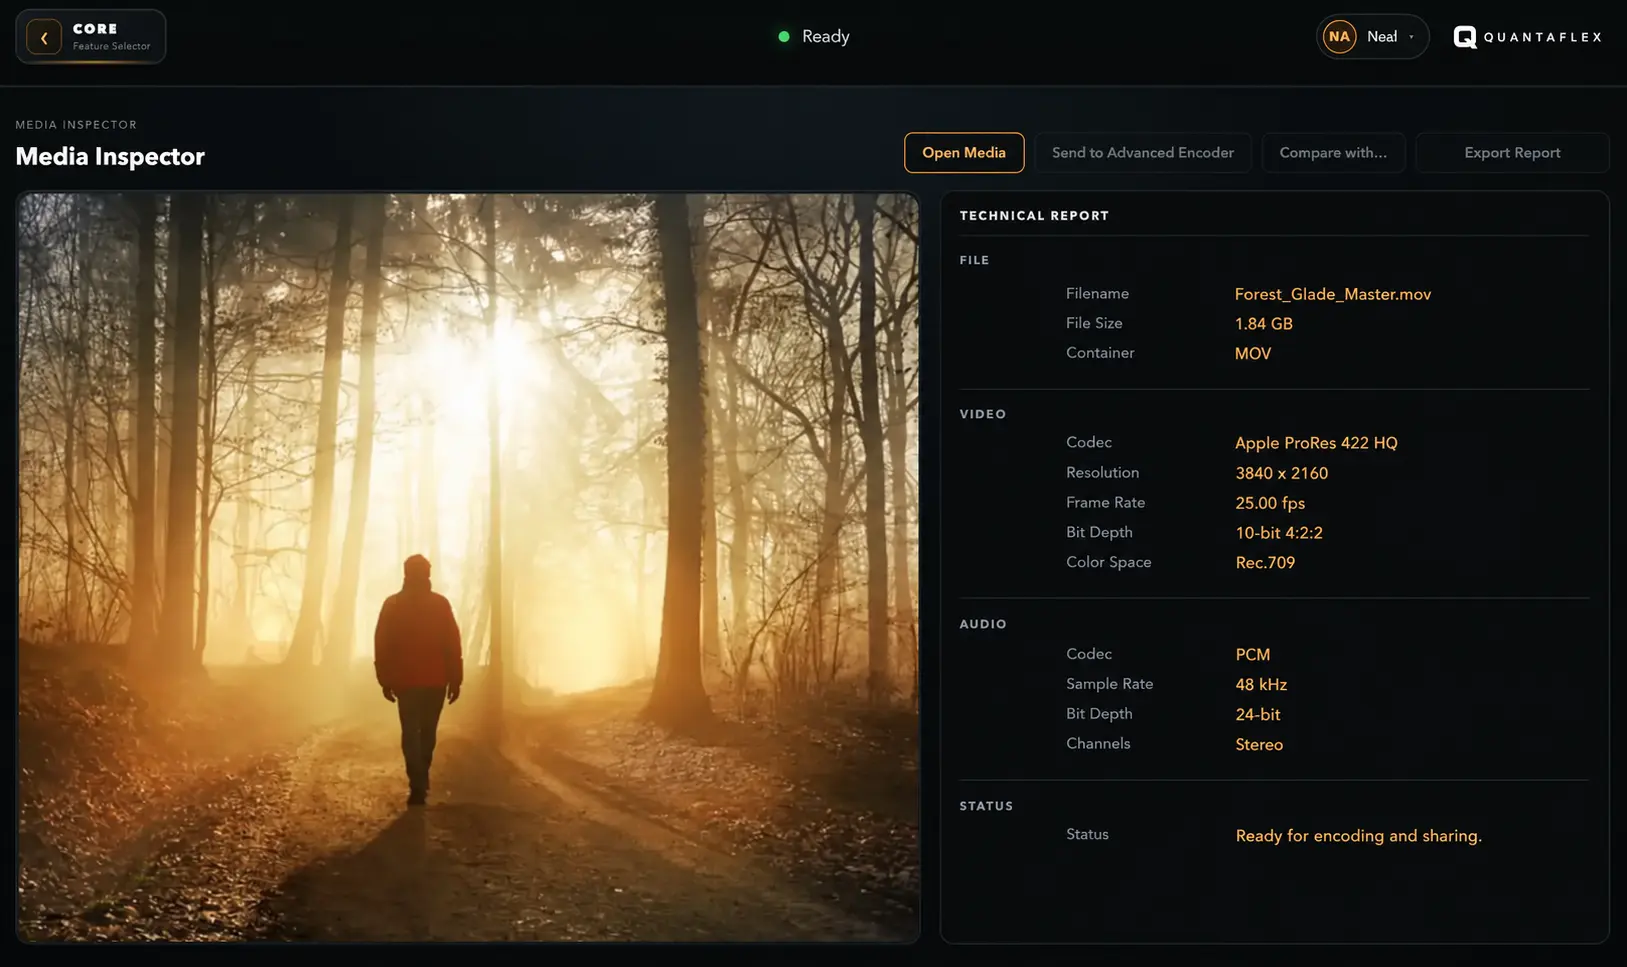This screenshot has height=967, width=1627.
Task: Click the MEDIA INSPECTOR breadcrumb label
Action: (76, 125)
